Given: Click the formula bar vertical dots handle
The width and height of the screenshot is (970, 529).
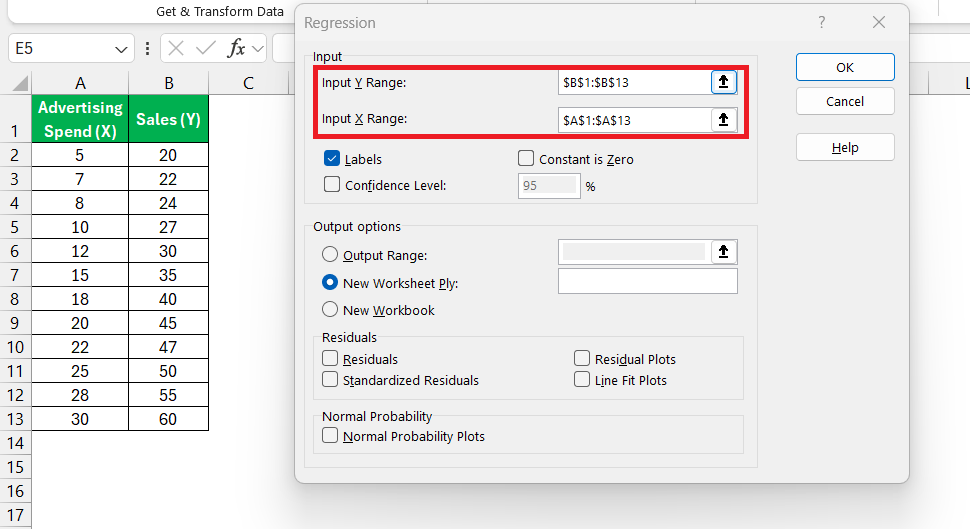Looking at the screenshot, I should [x=147, y=48].
